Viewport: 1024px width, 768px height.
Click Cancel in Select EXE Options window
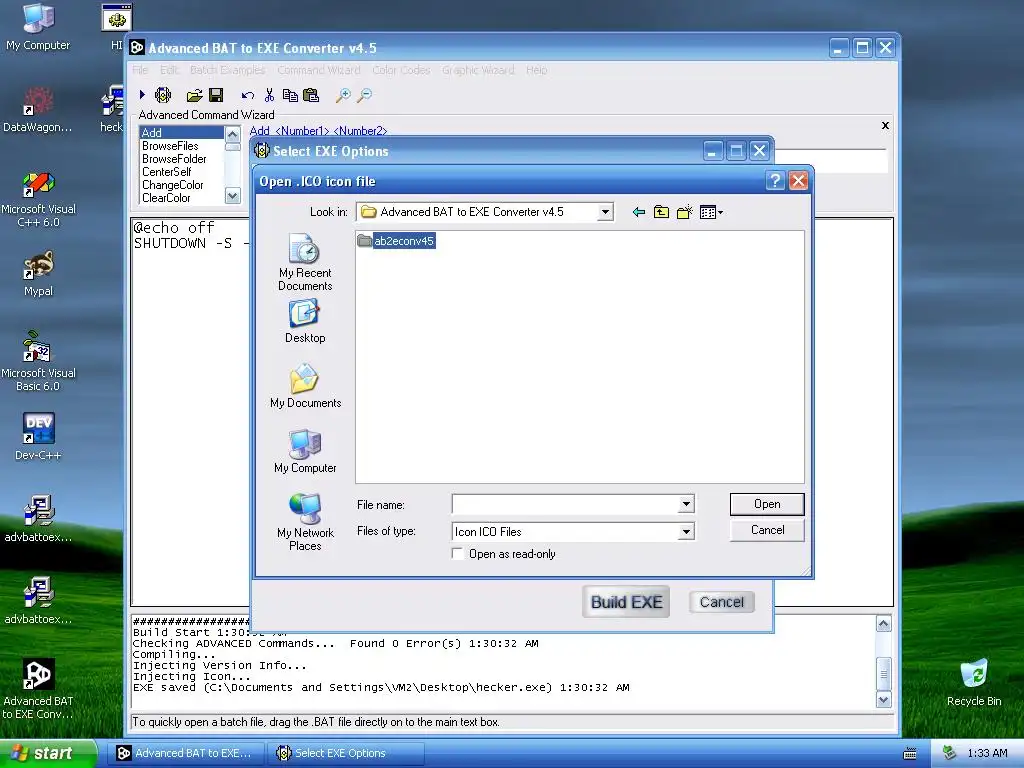click(x=722, y=601)
